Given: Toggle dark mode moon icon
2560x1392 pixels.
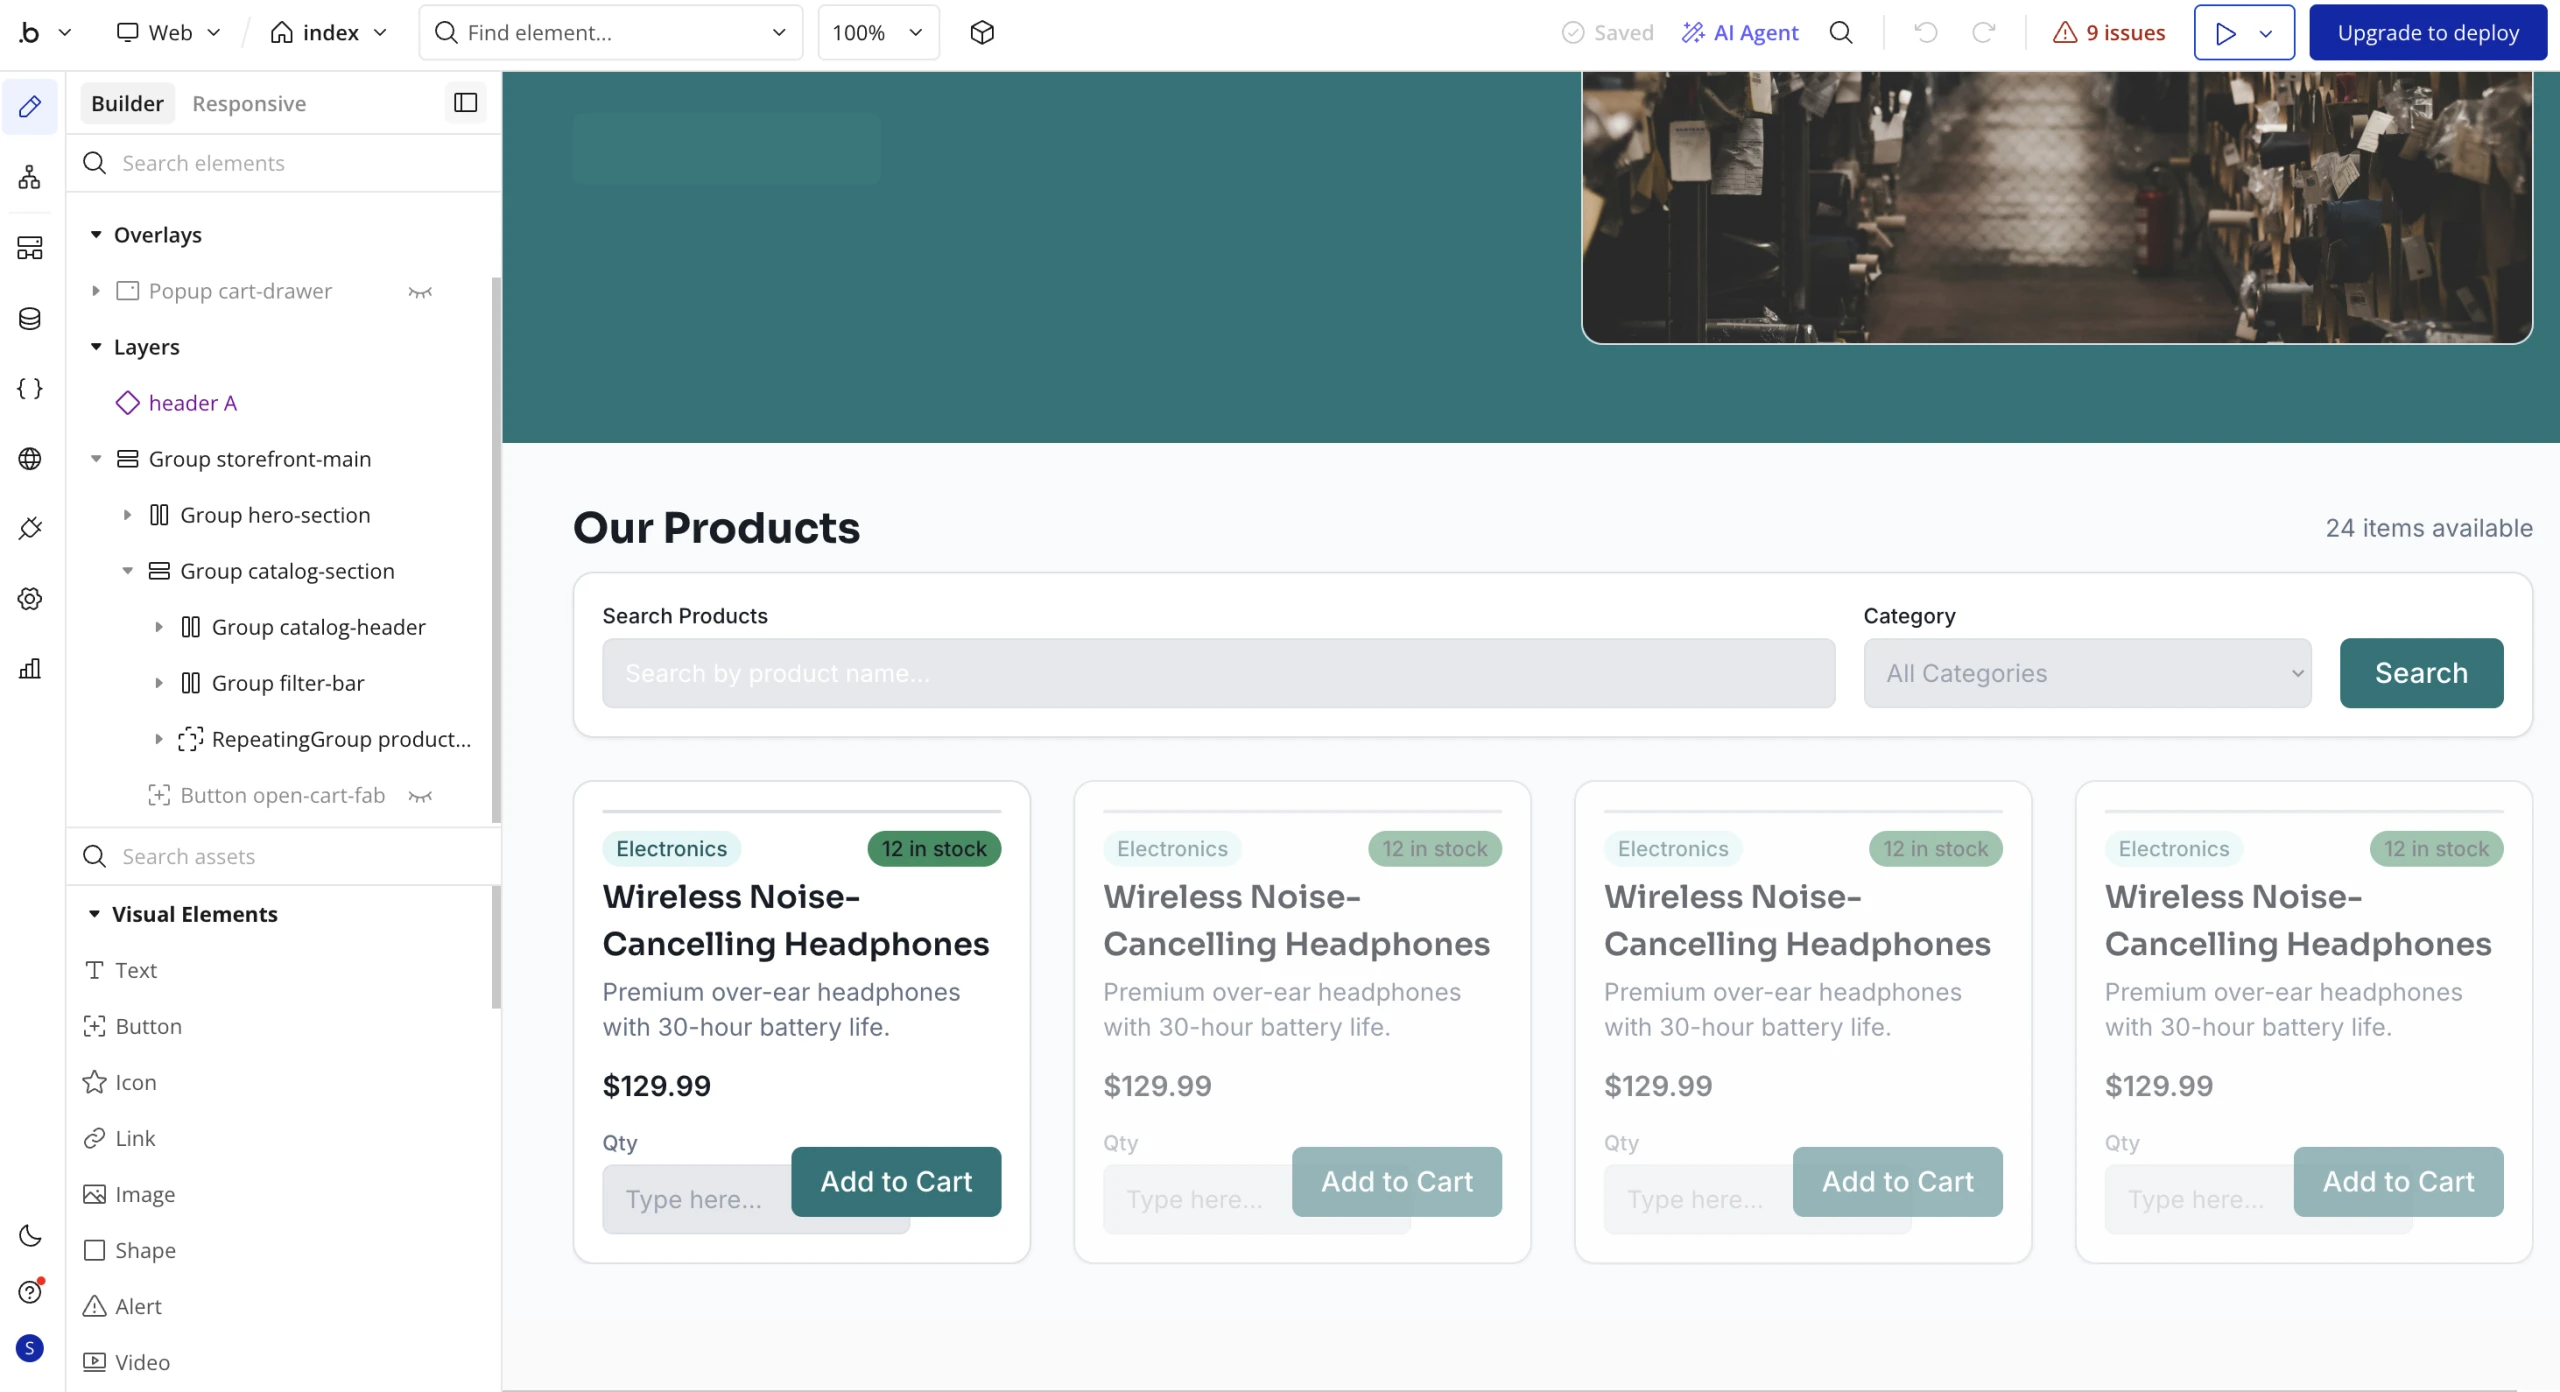Looking at the screenshot, I should point(30,1235).
